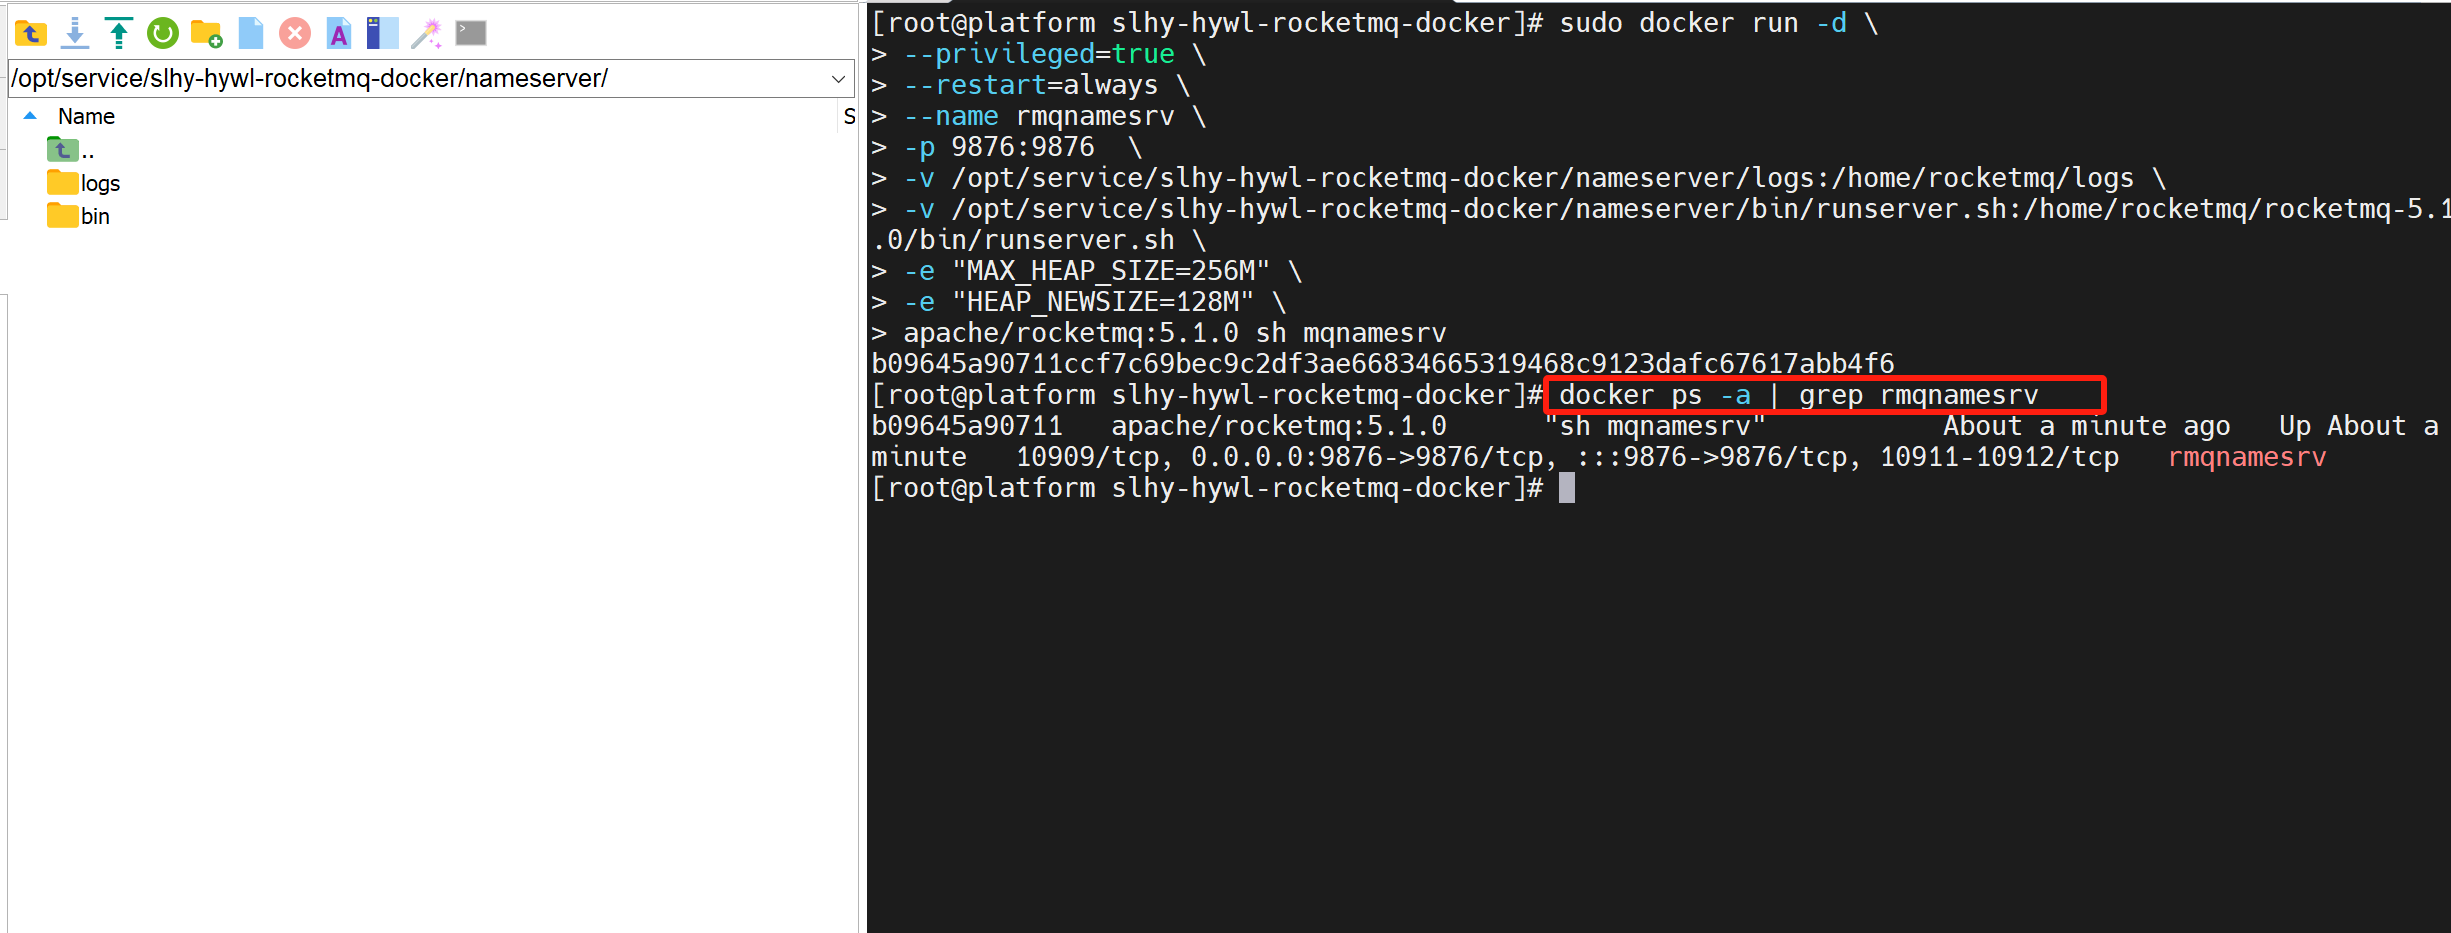
Task: Click the logs volume mount '-v' line
Action: pos(1518,178)
